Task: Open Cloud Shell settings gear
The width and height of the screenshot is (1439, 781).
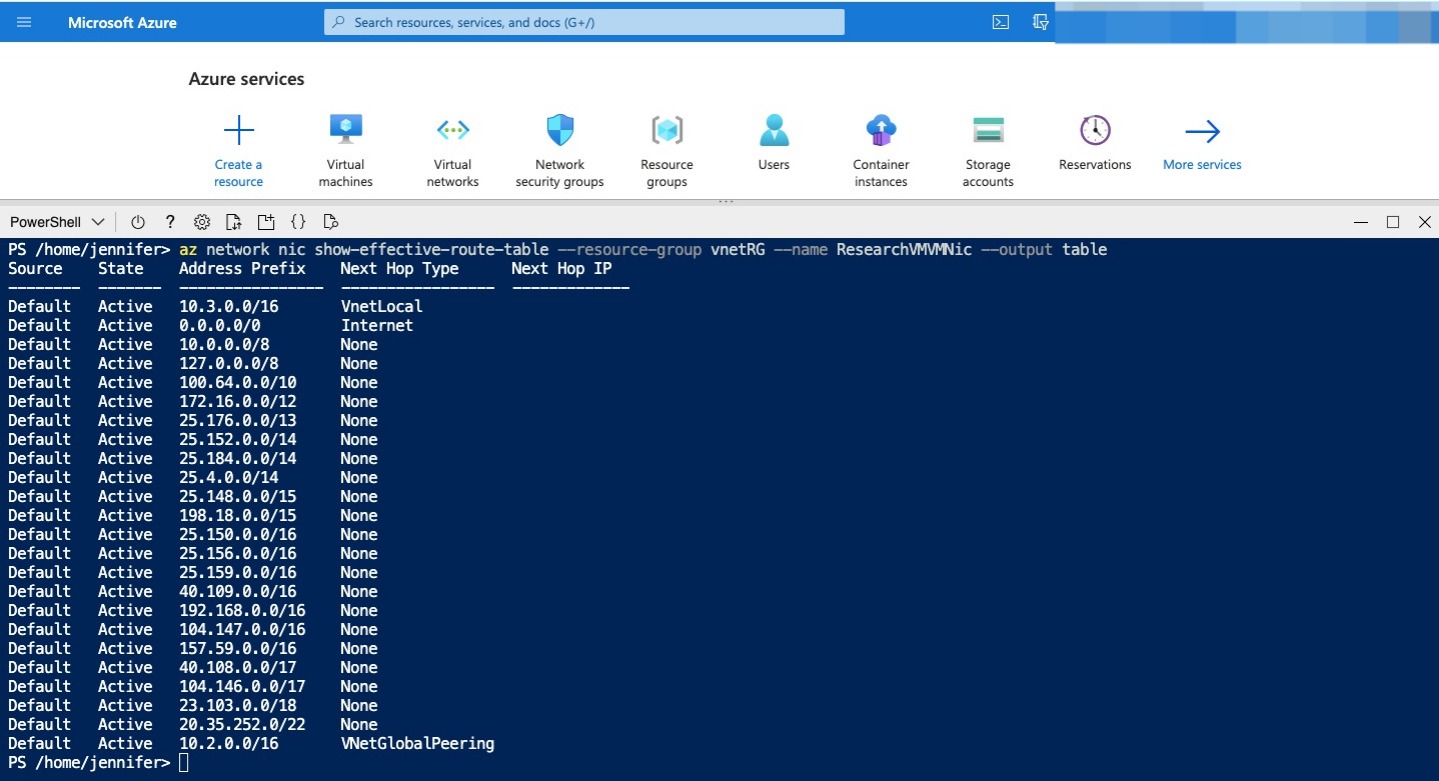Action: (202, 222)
